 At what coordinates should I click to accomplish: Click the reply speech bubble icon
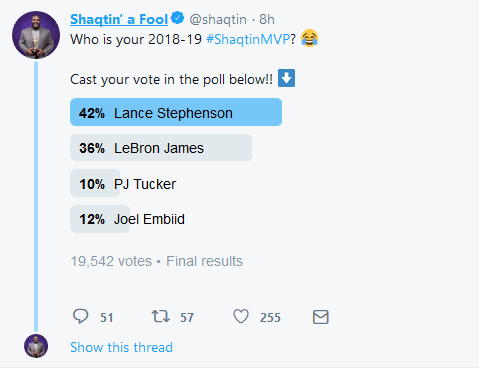tap(80, 316)
